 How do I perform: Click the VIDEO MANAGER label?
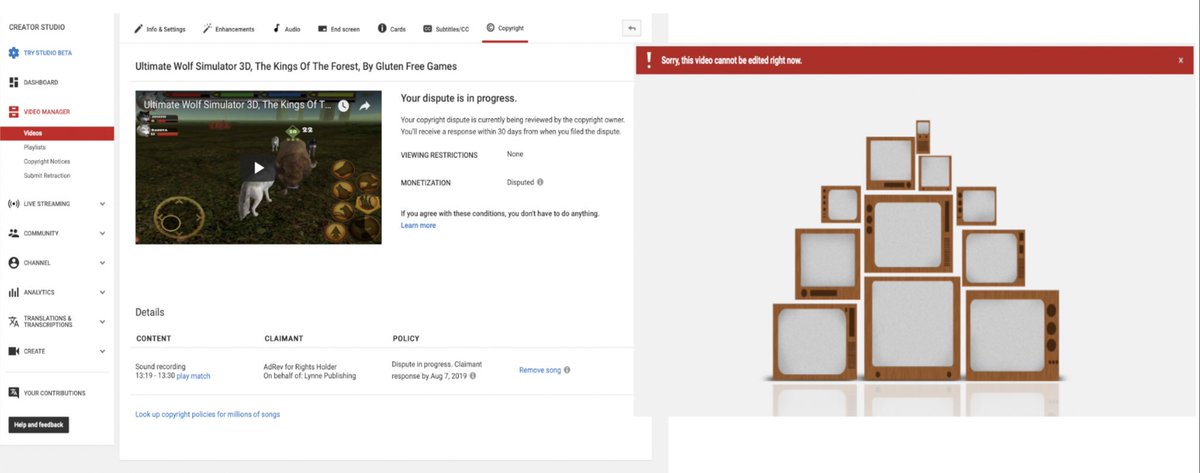point(47,112)
